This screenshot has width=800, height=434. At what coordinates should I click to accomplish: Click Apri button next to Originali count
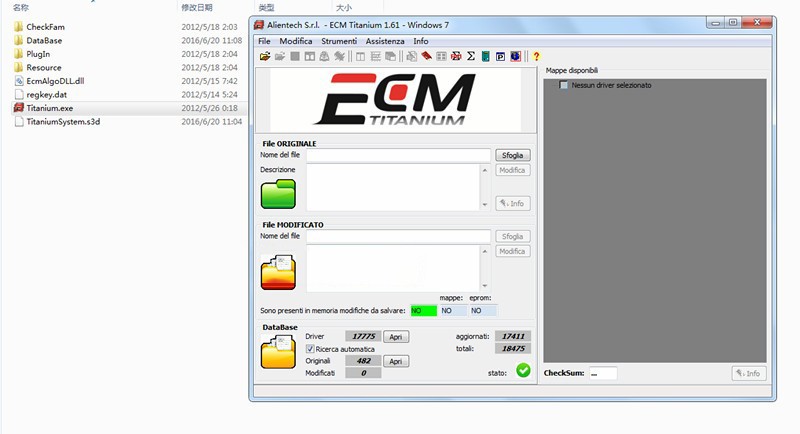[397, 361]
